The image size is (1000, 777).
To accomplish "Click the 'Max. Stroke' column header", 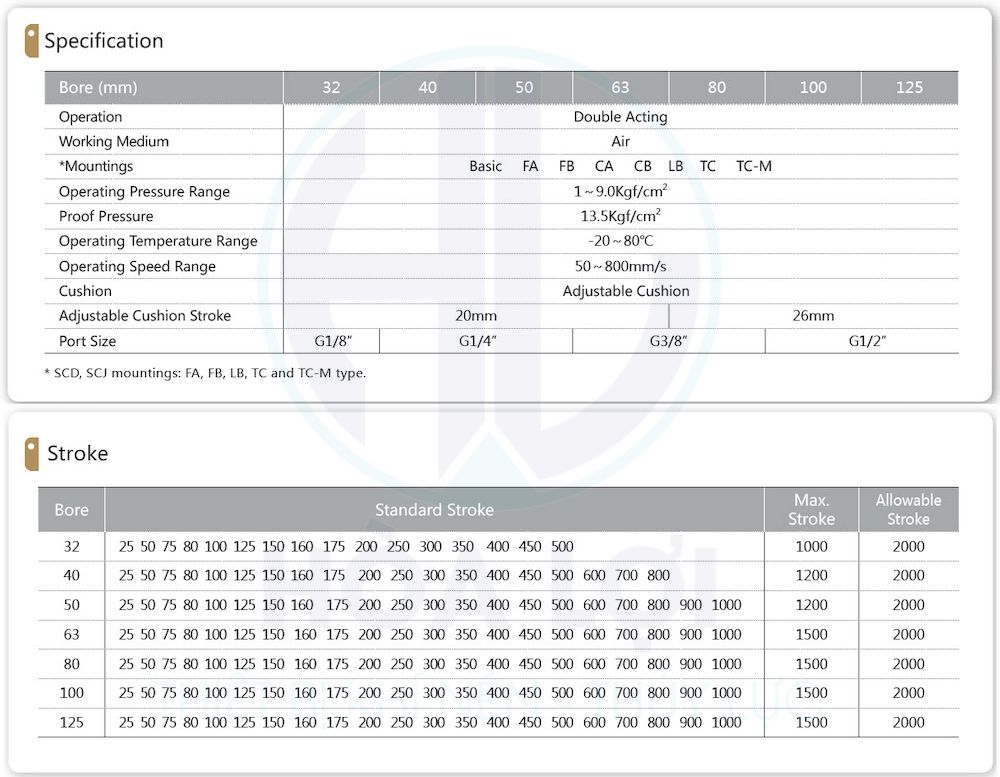I will 811,510.
